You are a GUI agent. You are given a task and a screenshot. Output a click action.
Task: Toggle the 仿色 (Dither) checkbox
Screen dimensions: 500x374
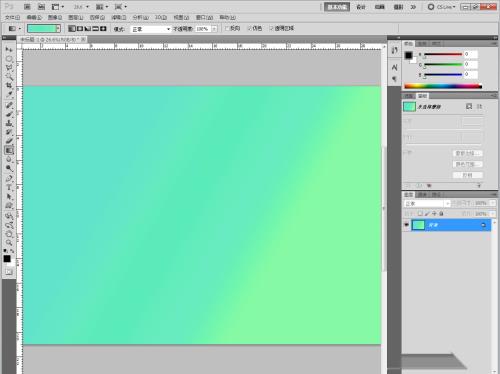(x=249, y=29)
